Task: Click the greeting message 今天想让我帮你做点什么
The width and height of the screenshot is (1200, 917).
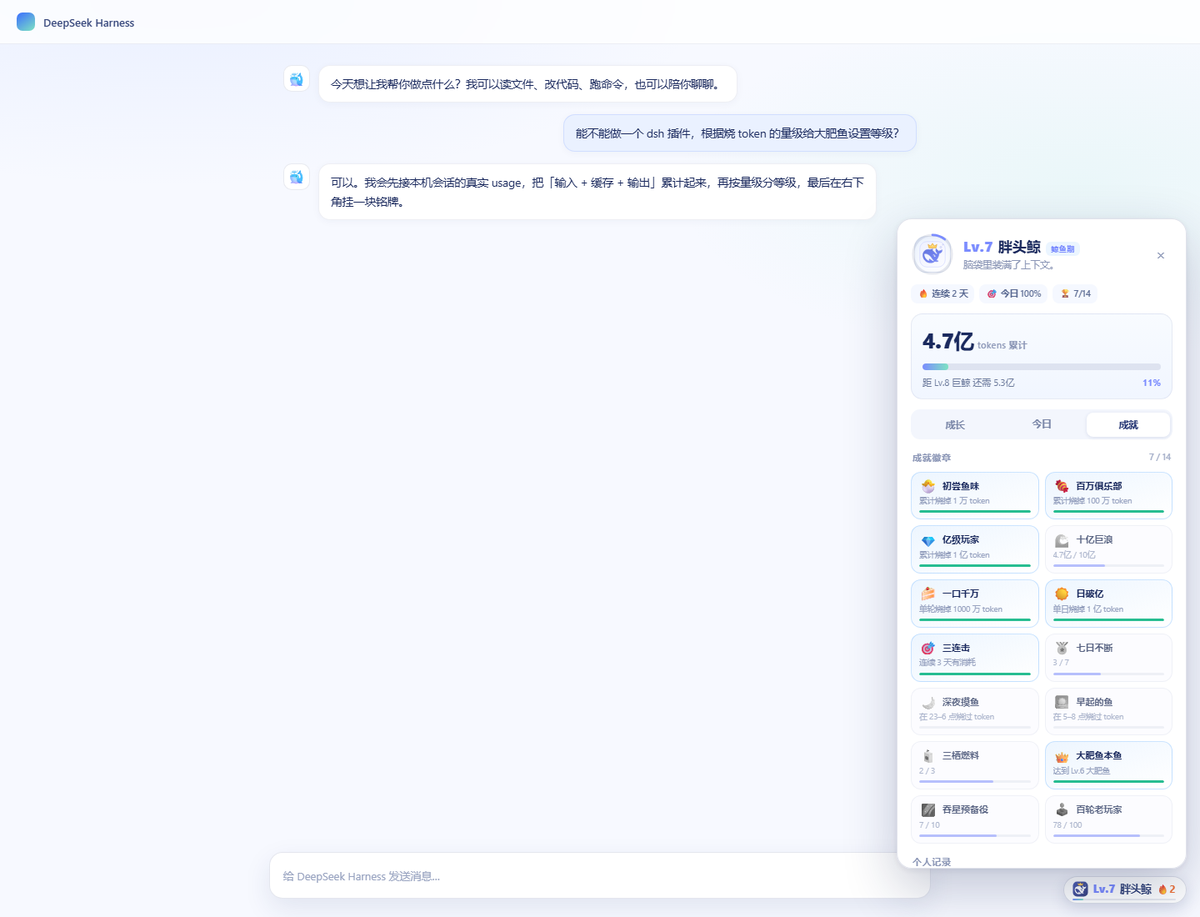Action: click(527, 84)
